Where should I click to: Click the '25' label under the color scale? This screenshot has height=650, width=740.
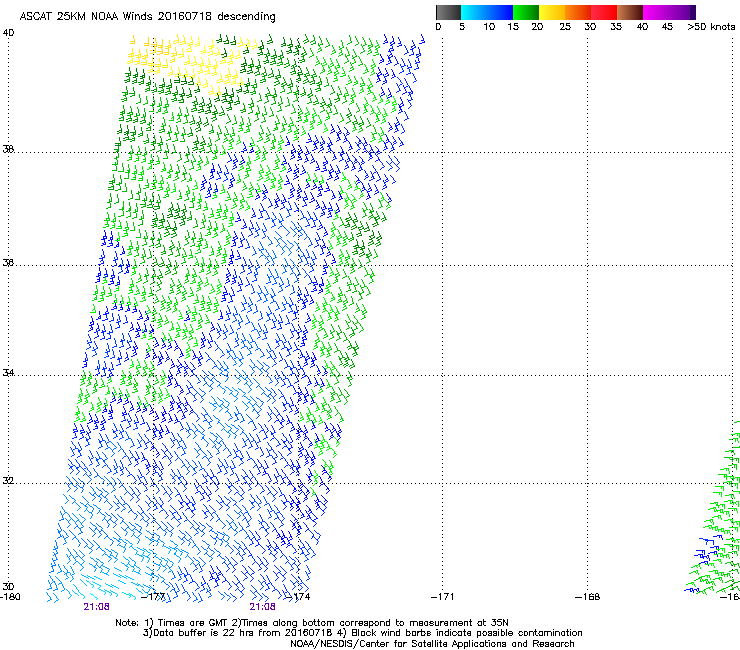pos(565,27)
